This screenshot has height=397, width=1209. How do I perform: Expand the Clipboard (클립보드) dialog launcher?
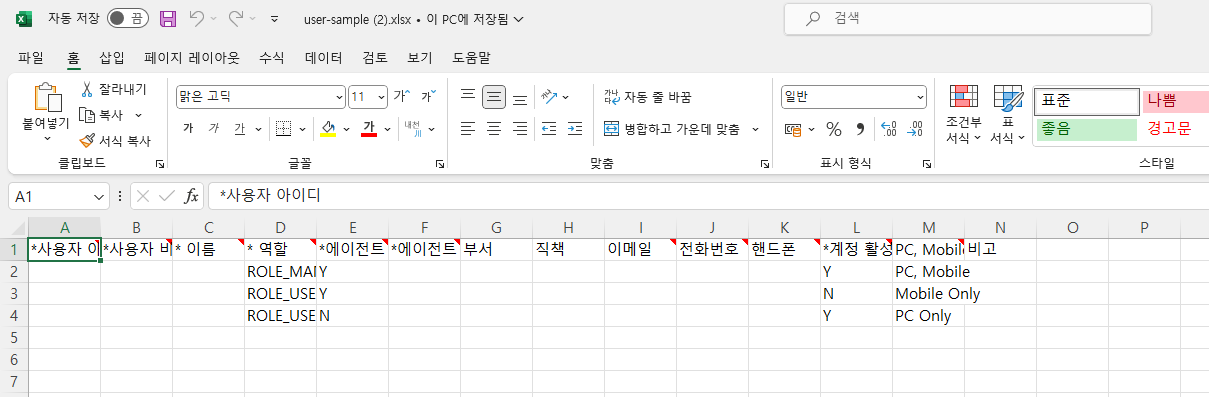[159, 163]
